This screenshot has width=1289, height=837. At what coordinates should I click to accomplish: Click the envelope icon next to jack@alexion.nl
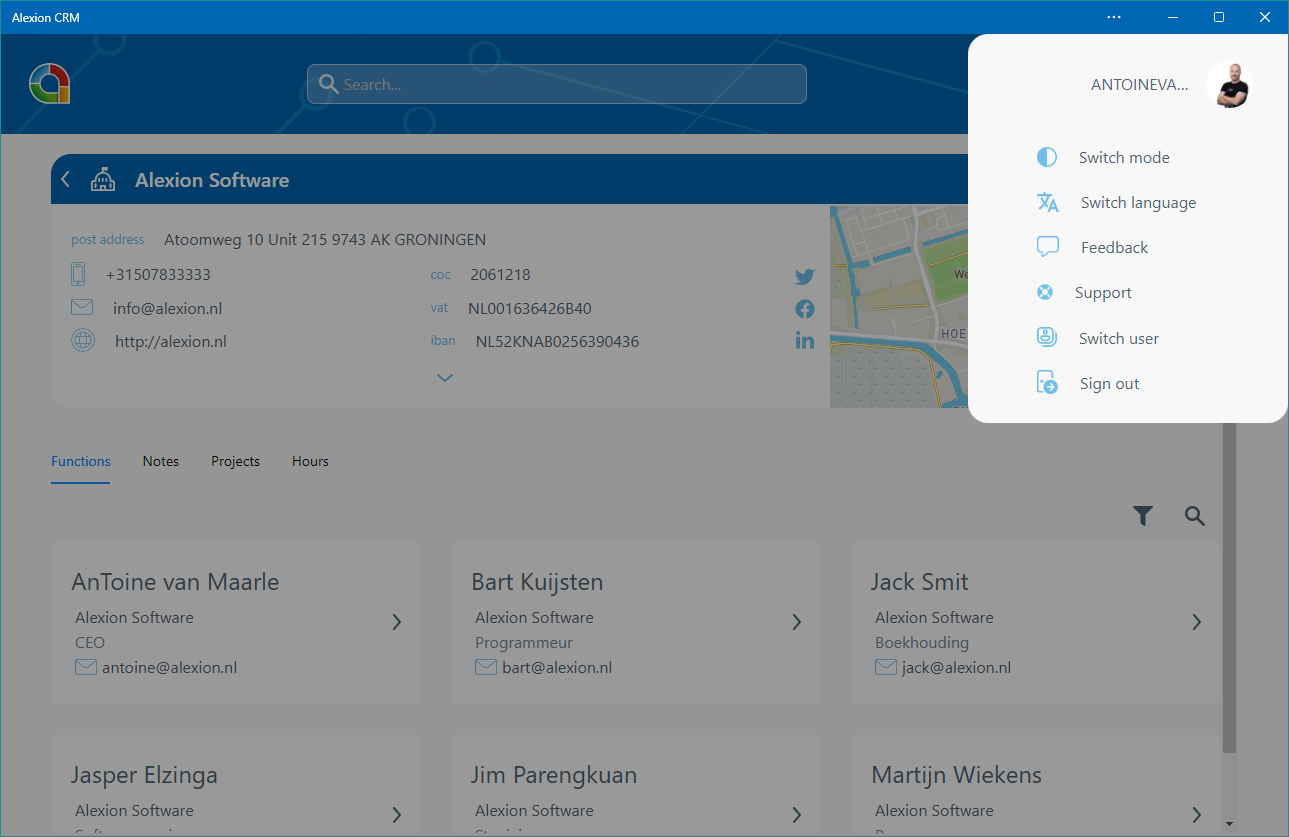[886, 667]
